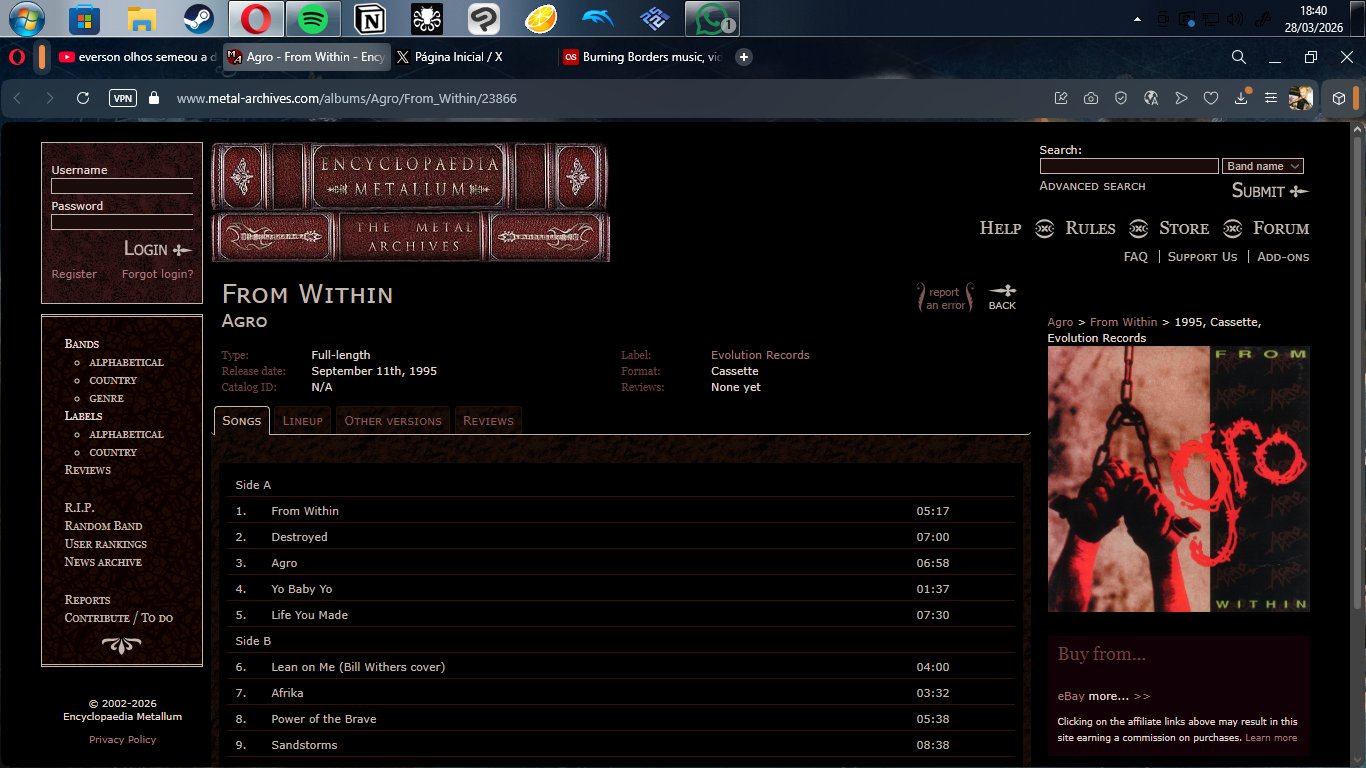Click 'report an error' link
The height and width of the screenshot is (768, 1366).
click(x=945, y=299)
